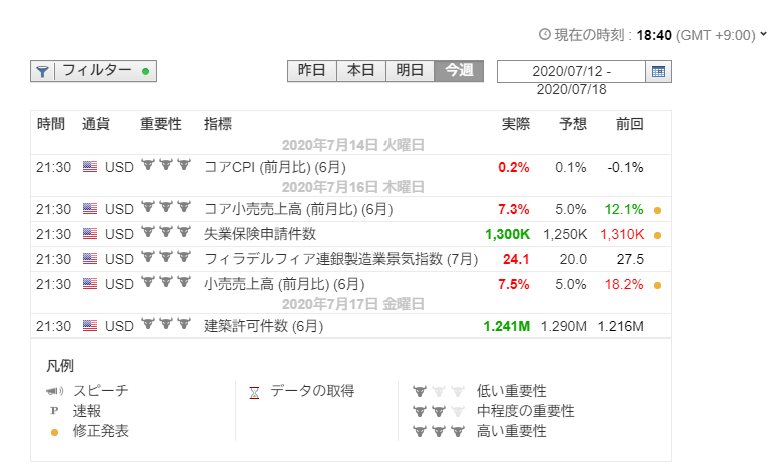The image size is (778, 470).
Task: Click revised-data orange dot in コア小売売上高 row
Action: (x=657, y=210)
